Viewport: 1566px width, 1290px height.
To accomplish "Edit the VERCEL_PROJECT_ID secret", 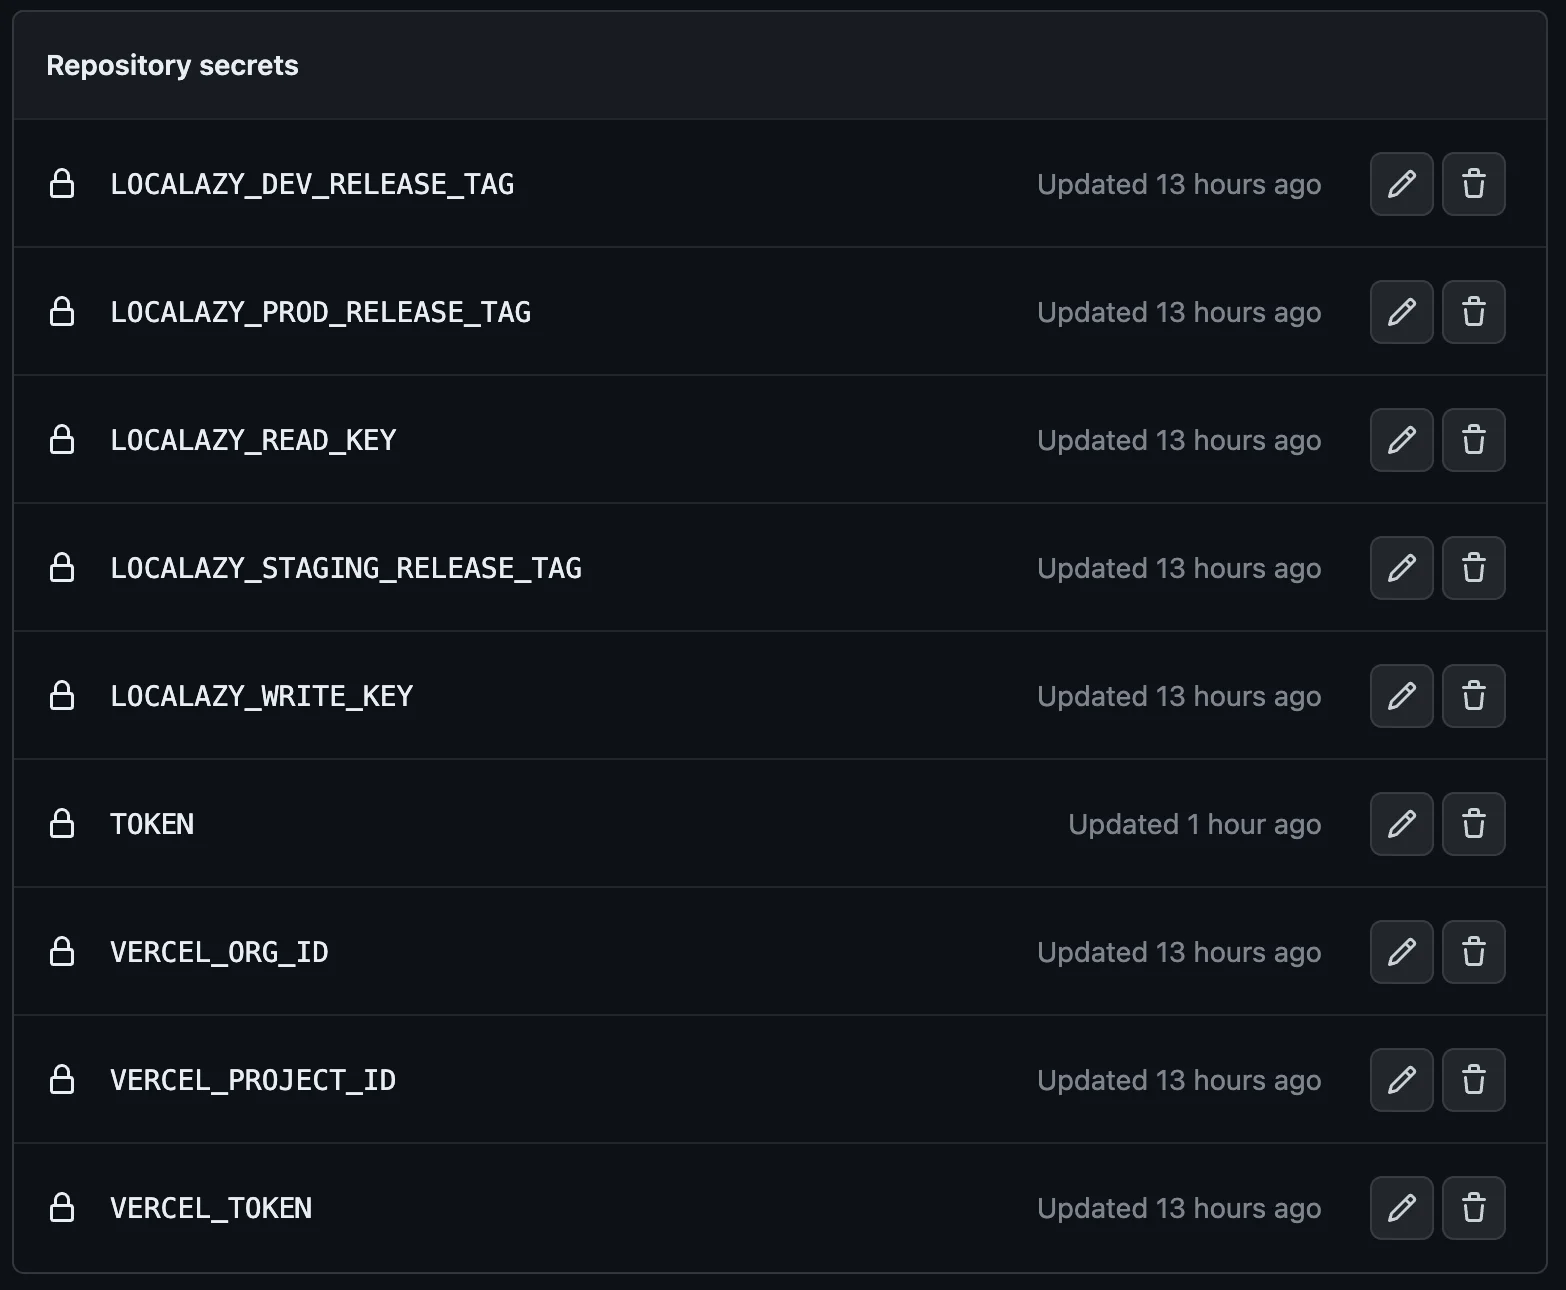I will coord(1401,1080).
